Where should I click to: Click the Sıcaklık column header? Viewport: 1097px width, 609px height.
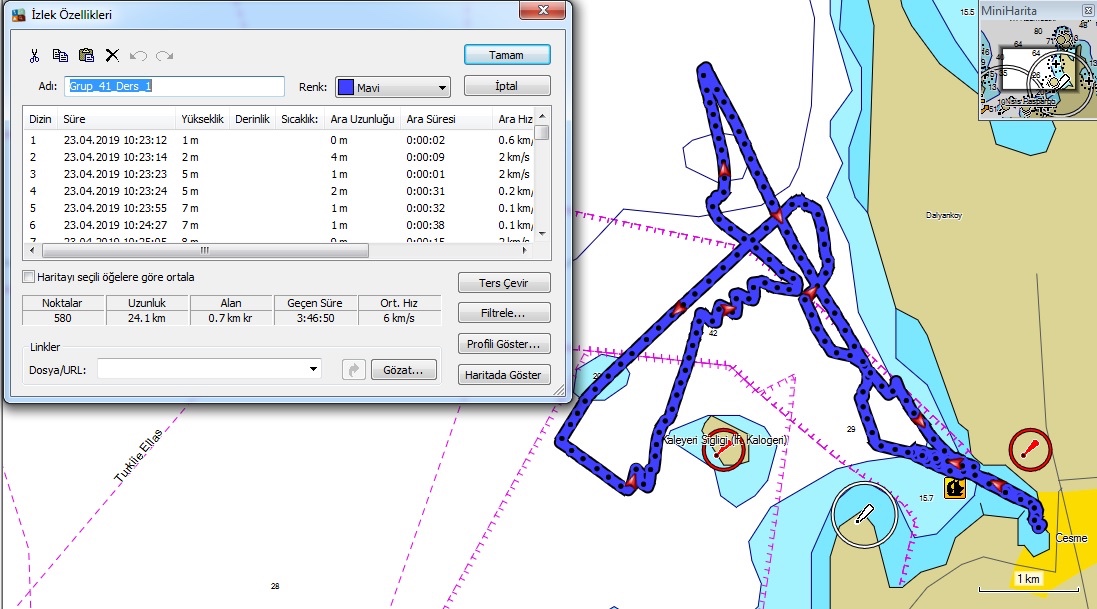pyautogui.click(x=299, y=119)
